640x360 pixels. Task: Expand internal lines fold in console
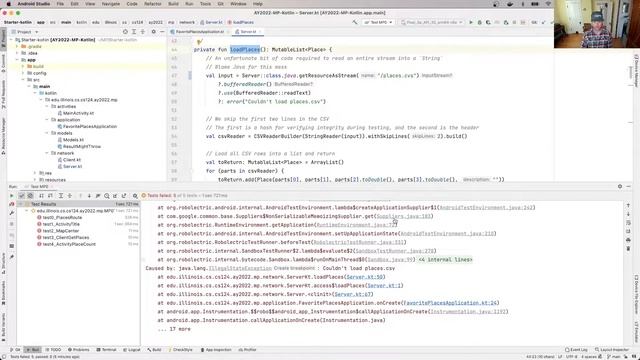445,260
